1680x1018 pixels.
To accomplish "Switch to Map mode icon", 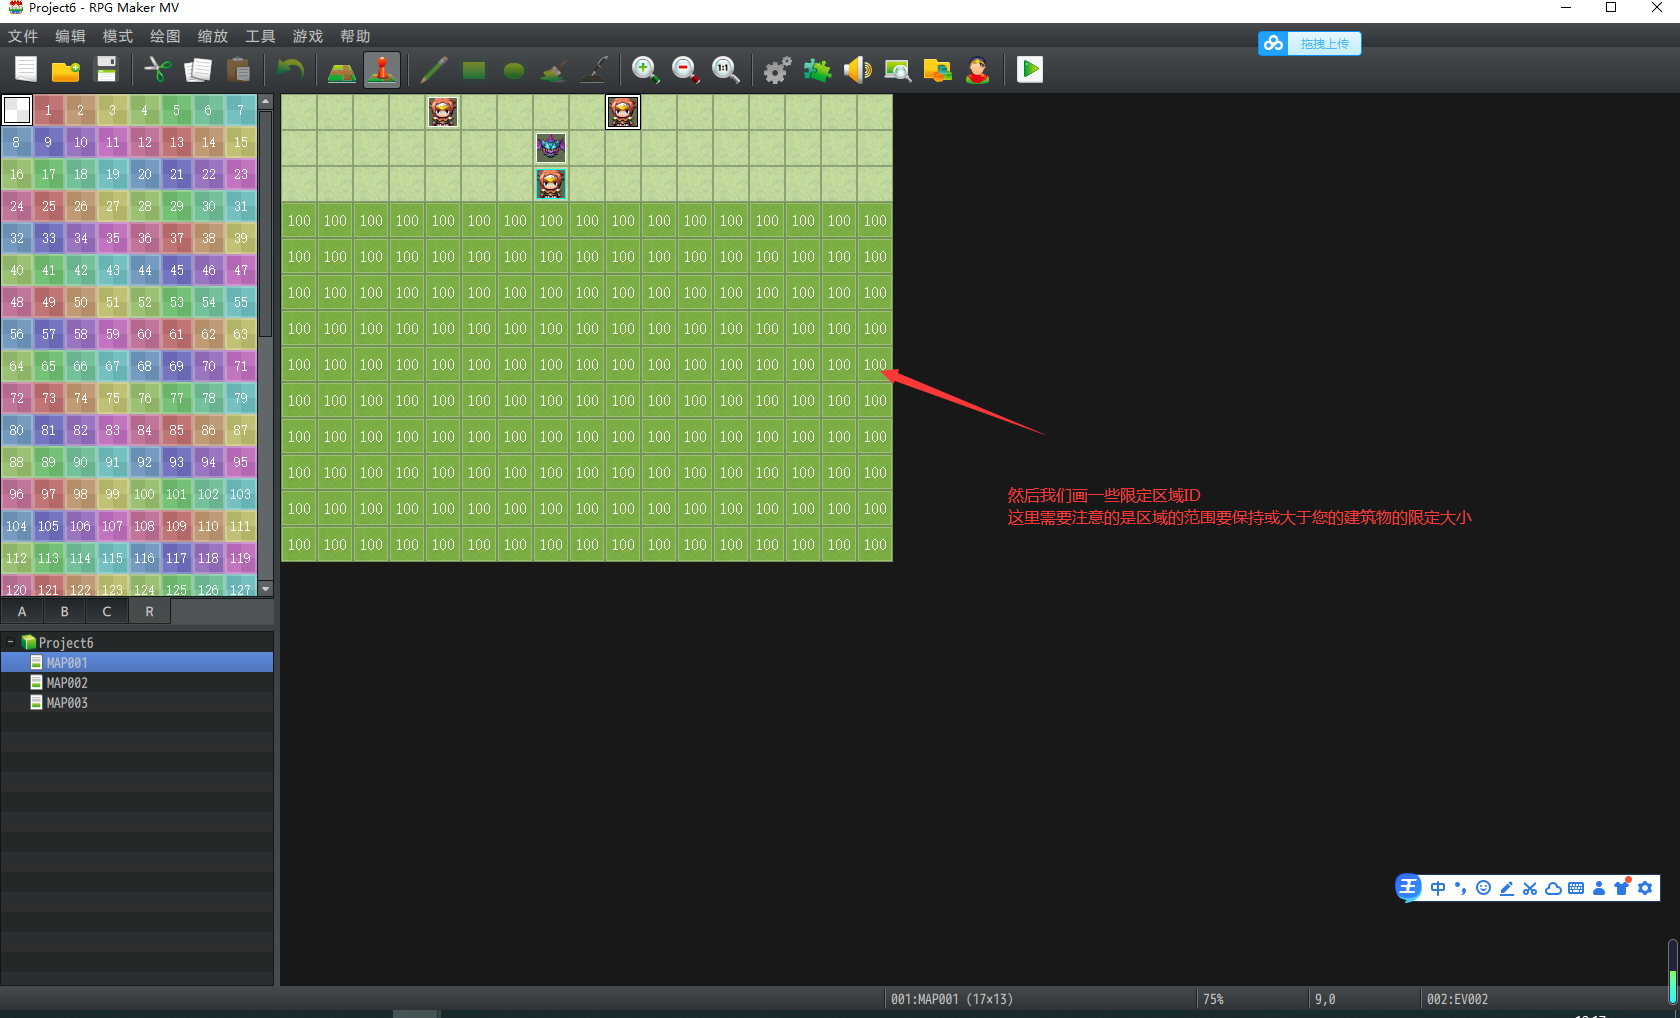I will click(342, 70).
